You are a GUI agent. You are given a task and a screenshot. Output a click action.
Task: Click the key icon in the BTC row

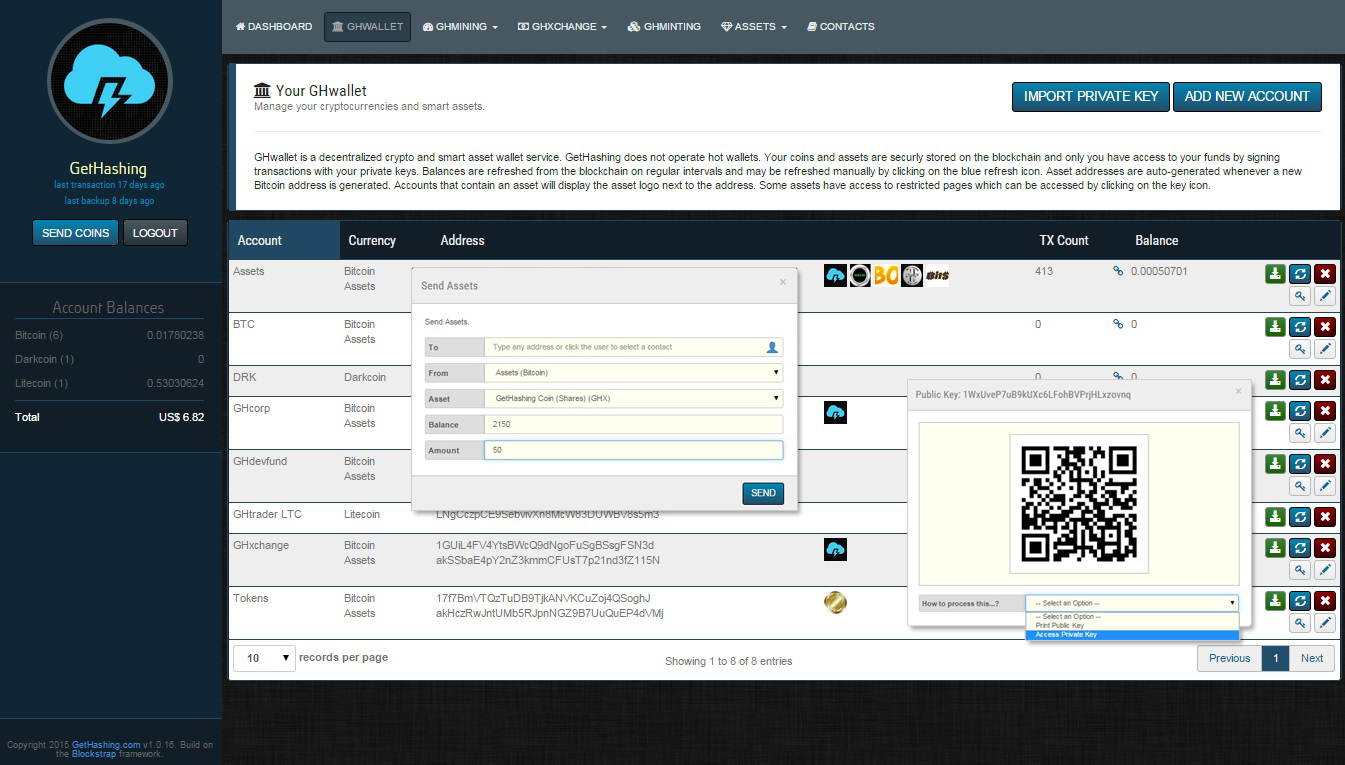pyautogui.click(x=1300, y=349)
